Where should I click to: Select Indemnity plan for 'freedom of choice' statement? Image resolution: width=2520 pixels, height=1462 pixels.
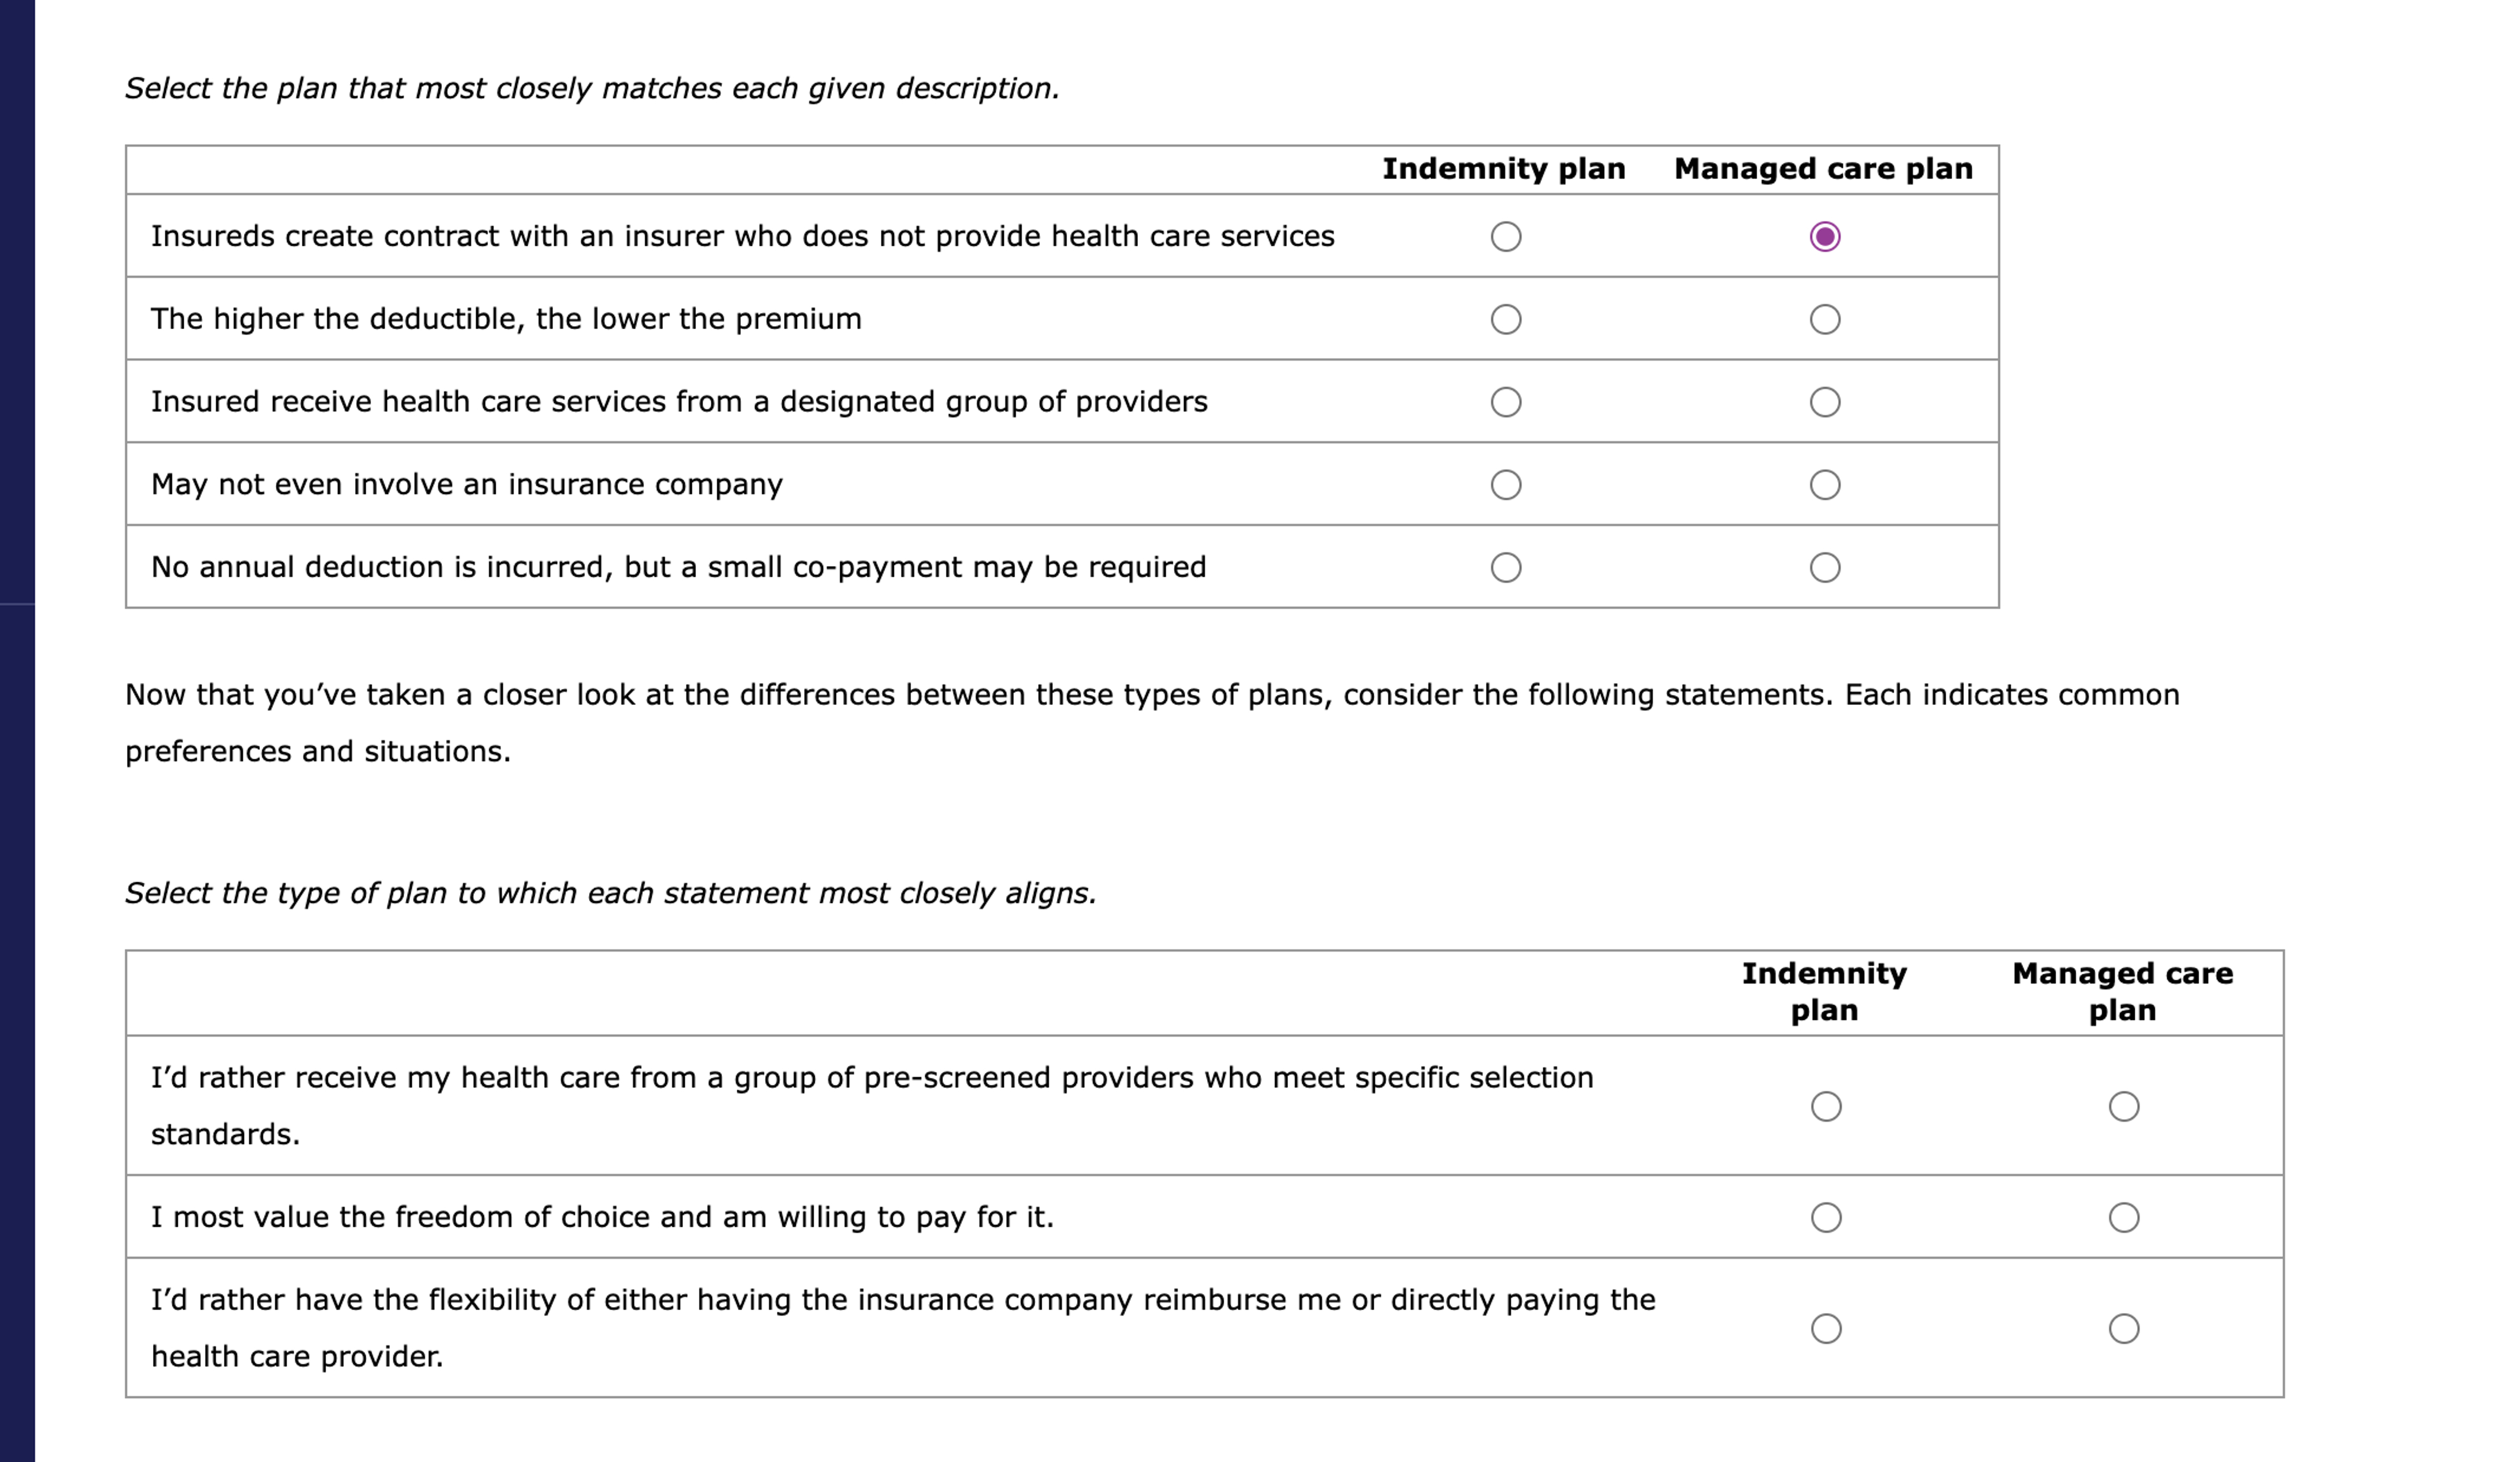click(x=1826, y=1218)
